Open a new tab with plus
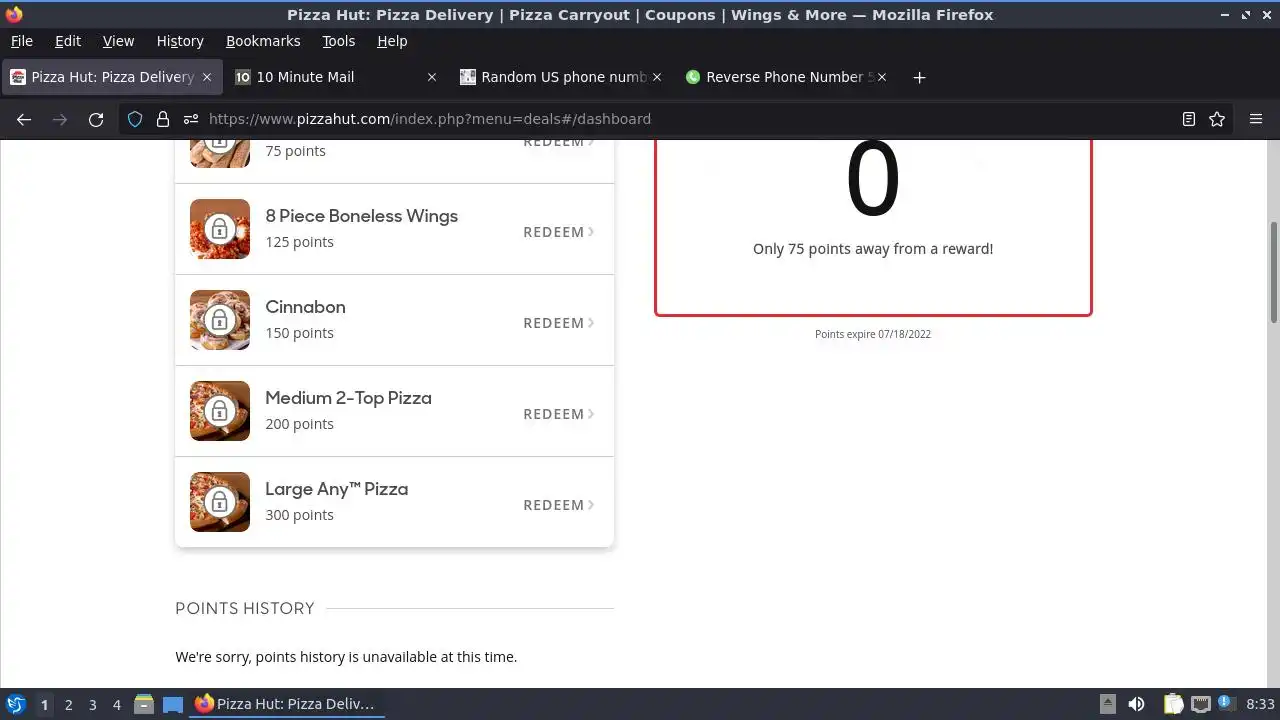The height and width of the screenshot is (720, 1280). pos(919,77)
